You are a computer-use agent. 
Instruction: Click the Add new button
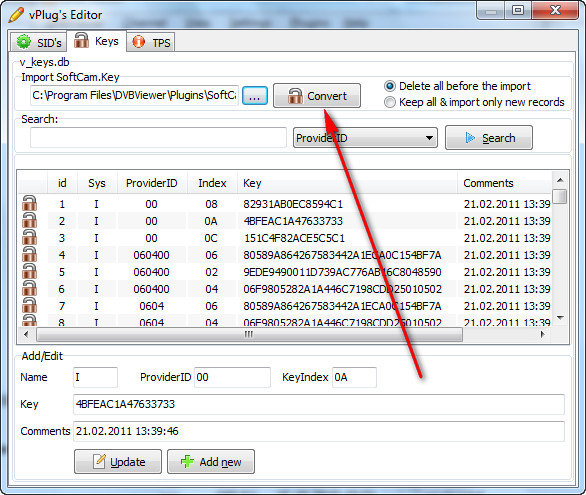pyautogui.click(x=211, y=462)
